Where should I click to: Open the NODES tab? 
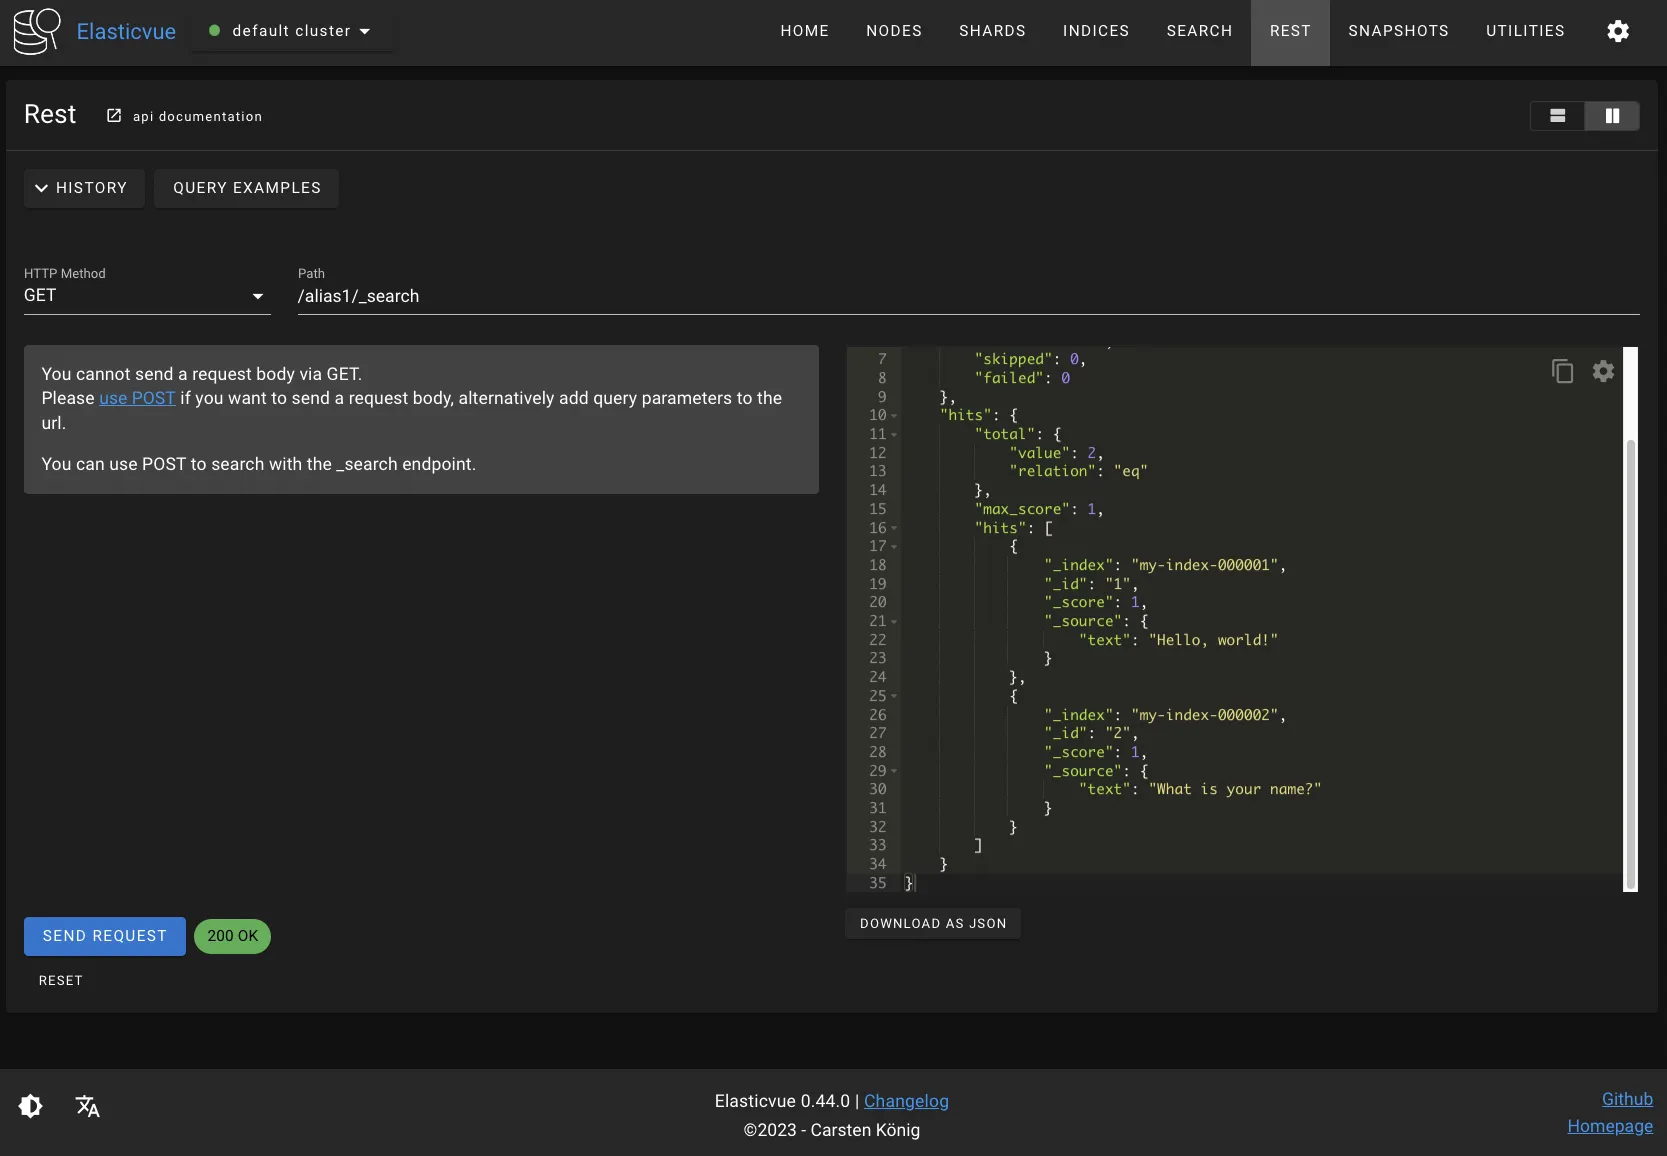click(x=894, y=31)
